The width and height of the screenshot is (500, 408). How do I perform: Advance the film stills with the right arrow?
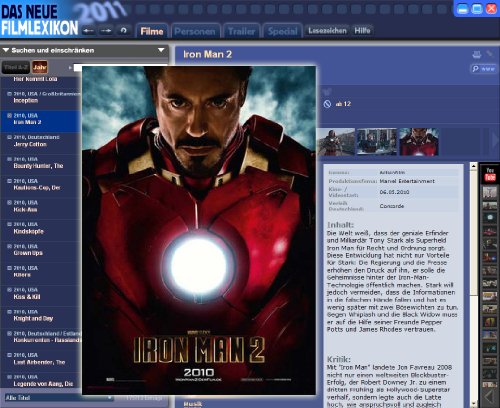coord(495,140)
